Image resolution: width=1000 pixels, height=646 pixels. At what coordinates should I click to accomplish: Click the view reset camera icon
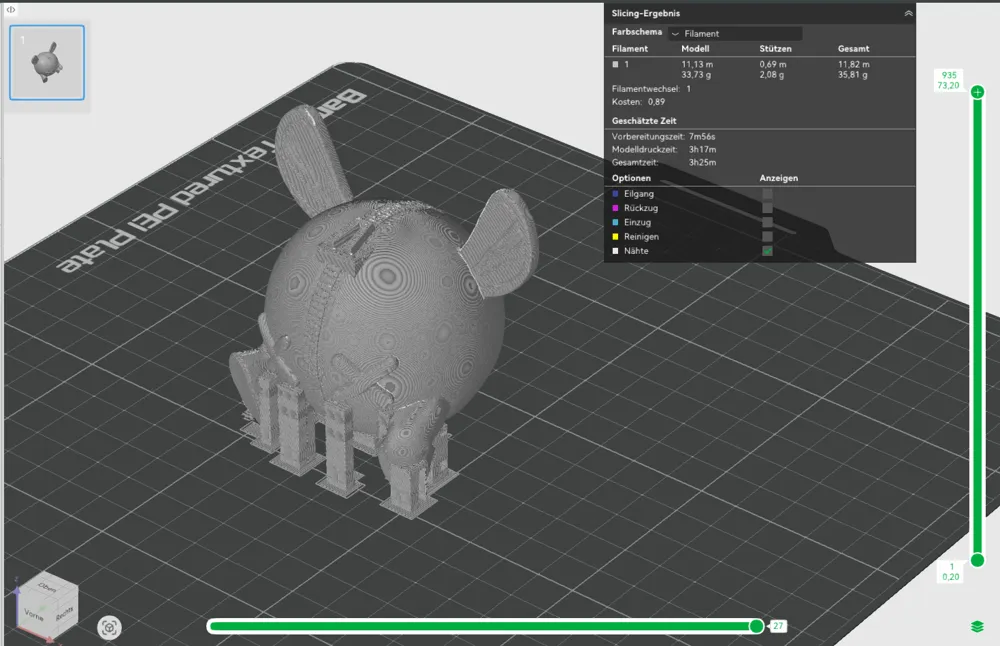tap(109, 628)
